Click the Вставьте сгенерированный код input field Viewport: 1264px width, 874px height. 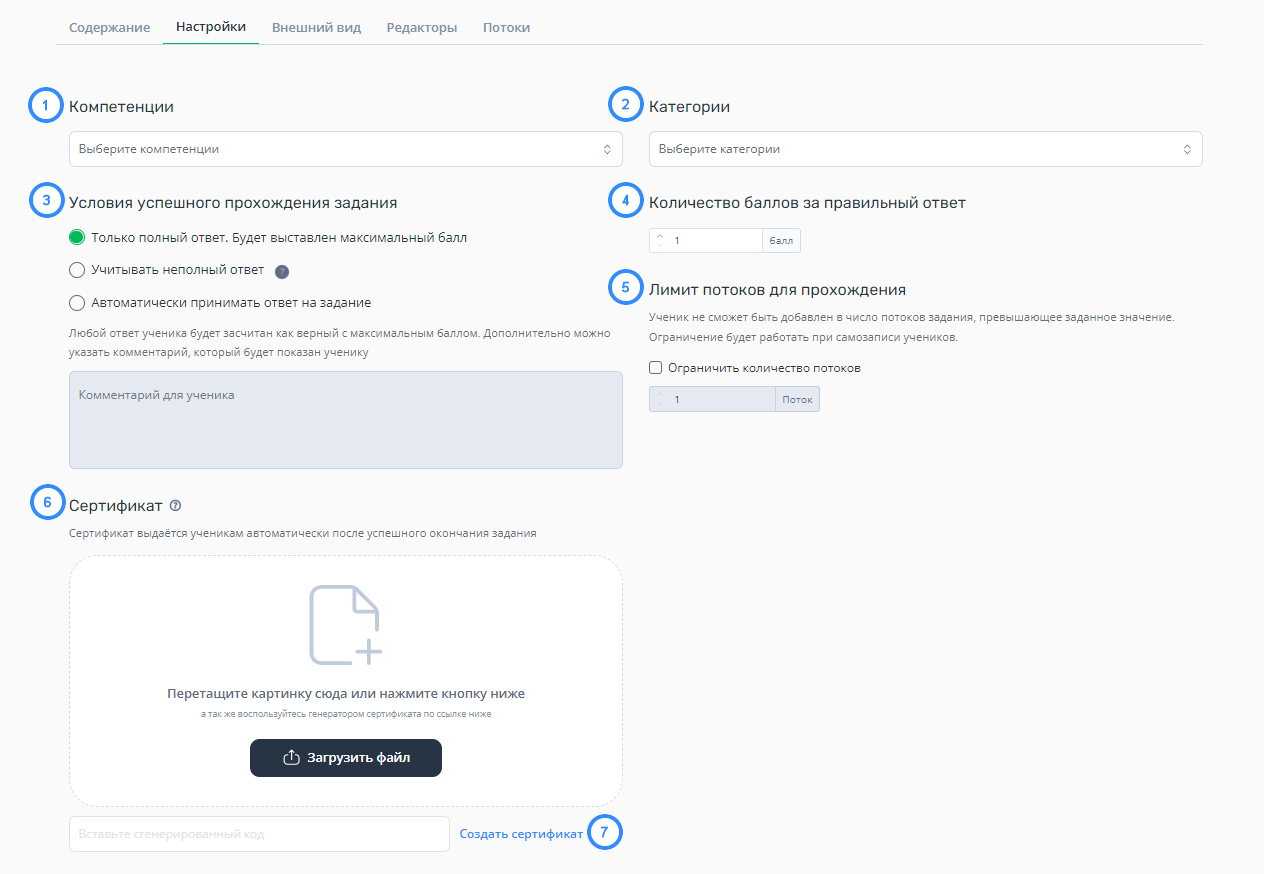tap(259, 834)
